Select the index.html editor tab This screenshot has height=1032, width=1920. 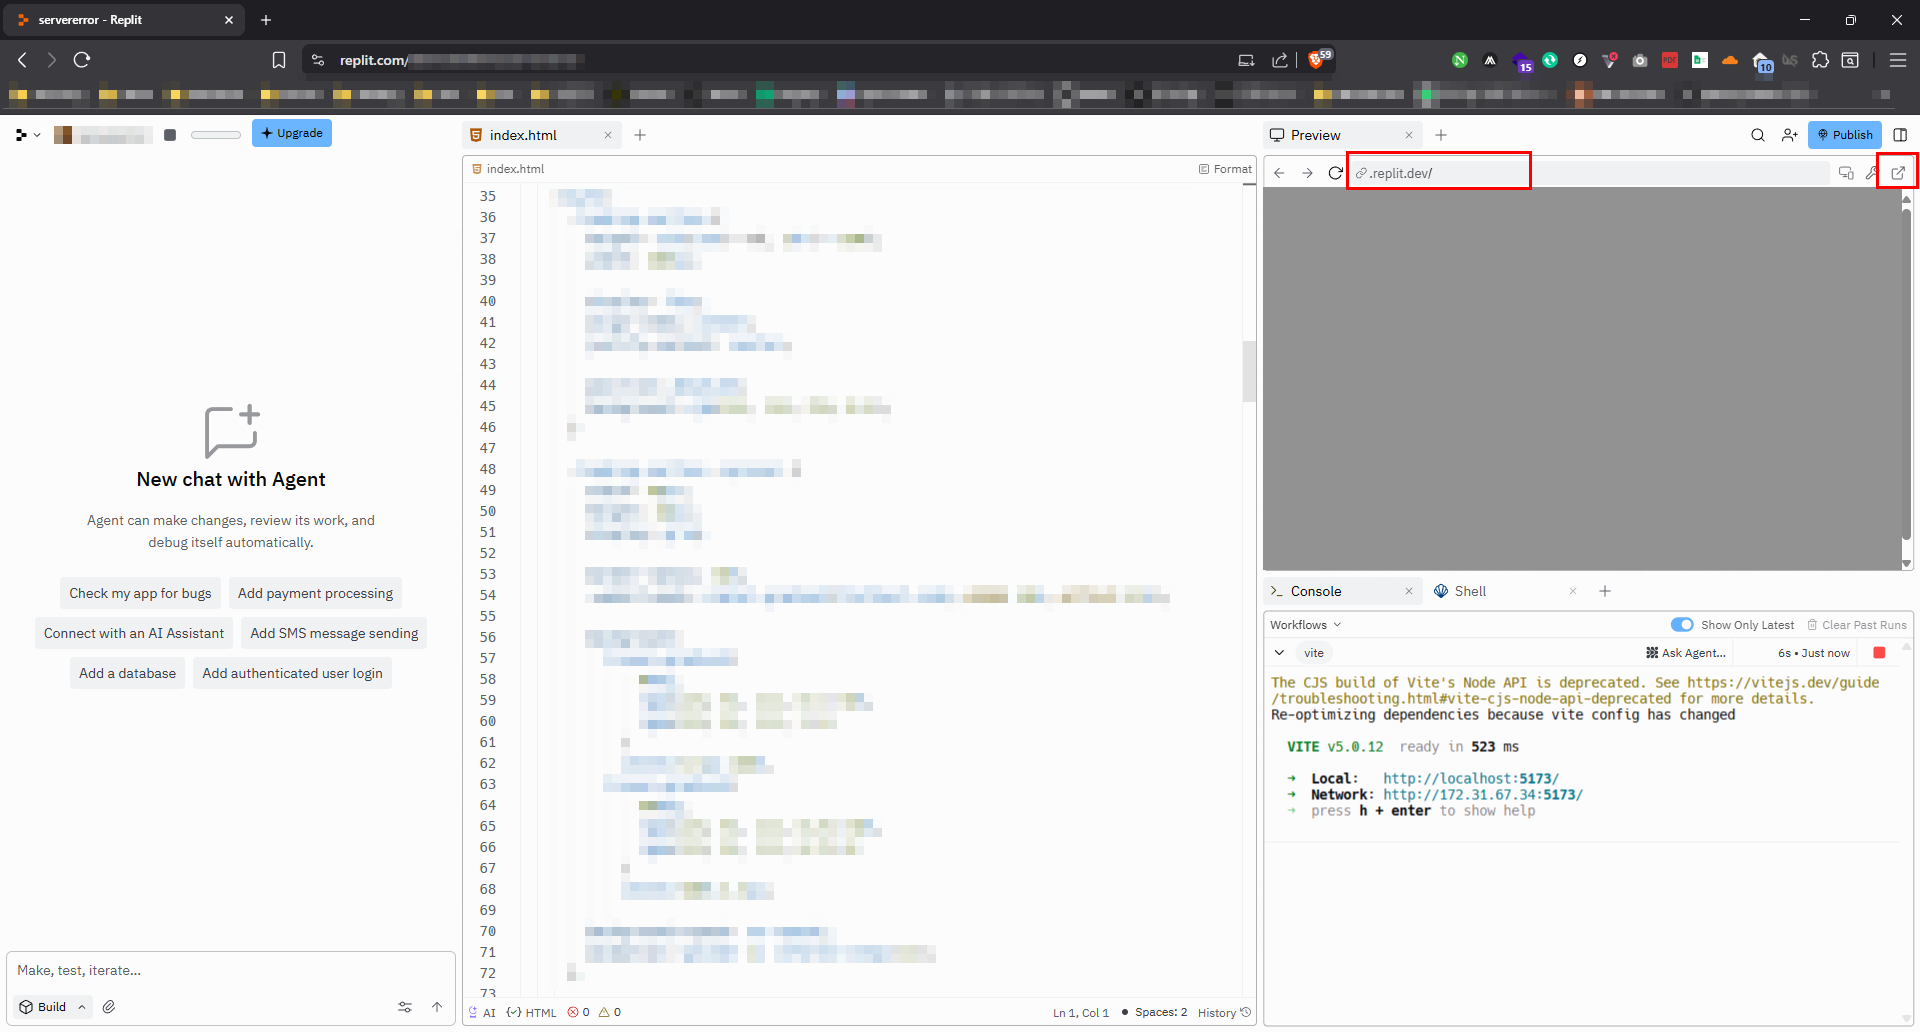523,135
